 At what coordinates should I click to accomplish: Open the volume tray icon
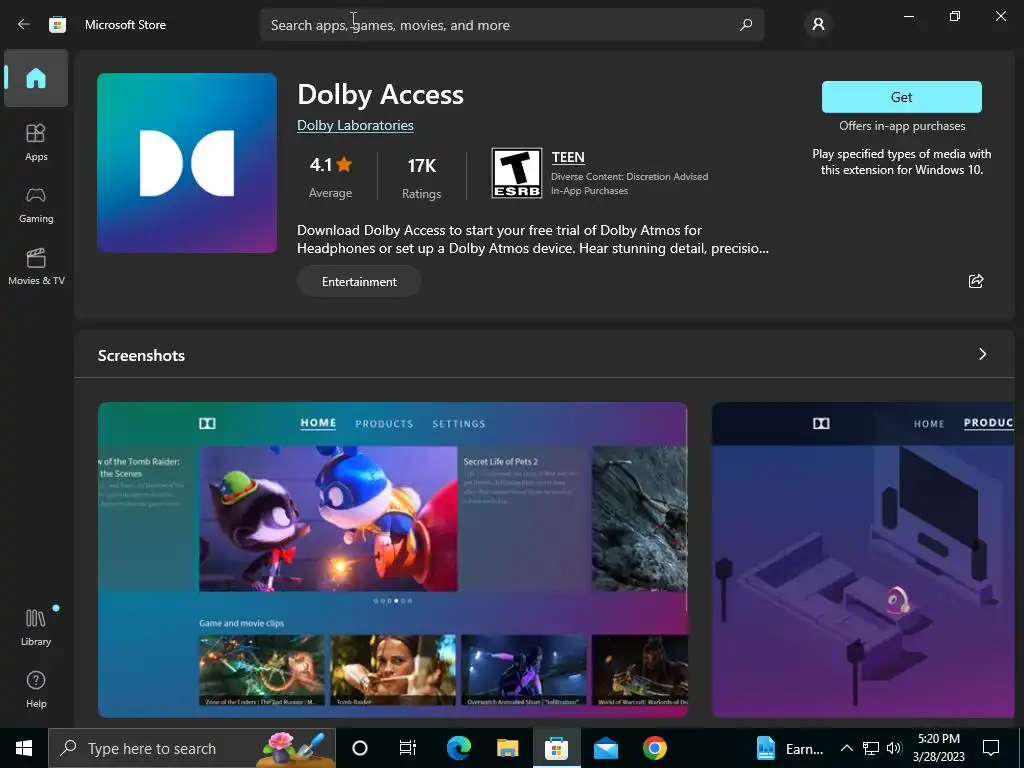coord(894,748)
